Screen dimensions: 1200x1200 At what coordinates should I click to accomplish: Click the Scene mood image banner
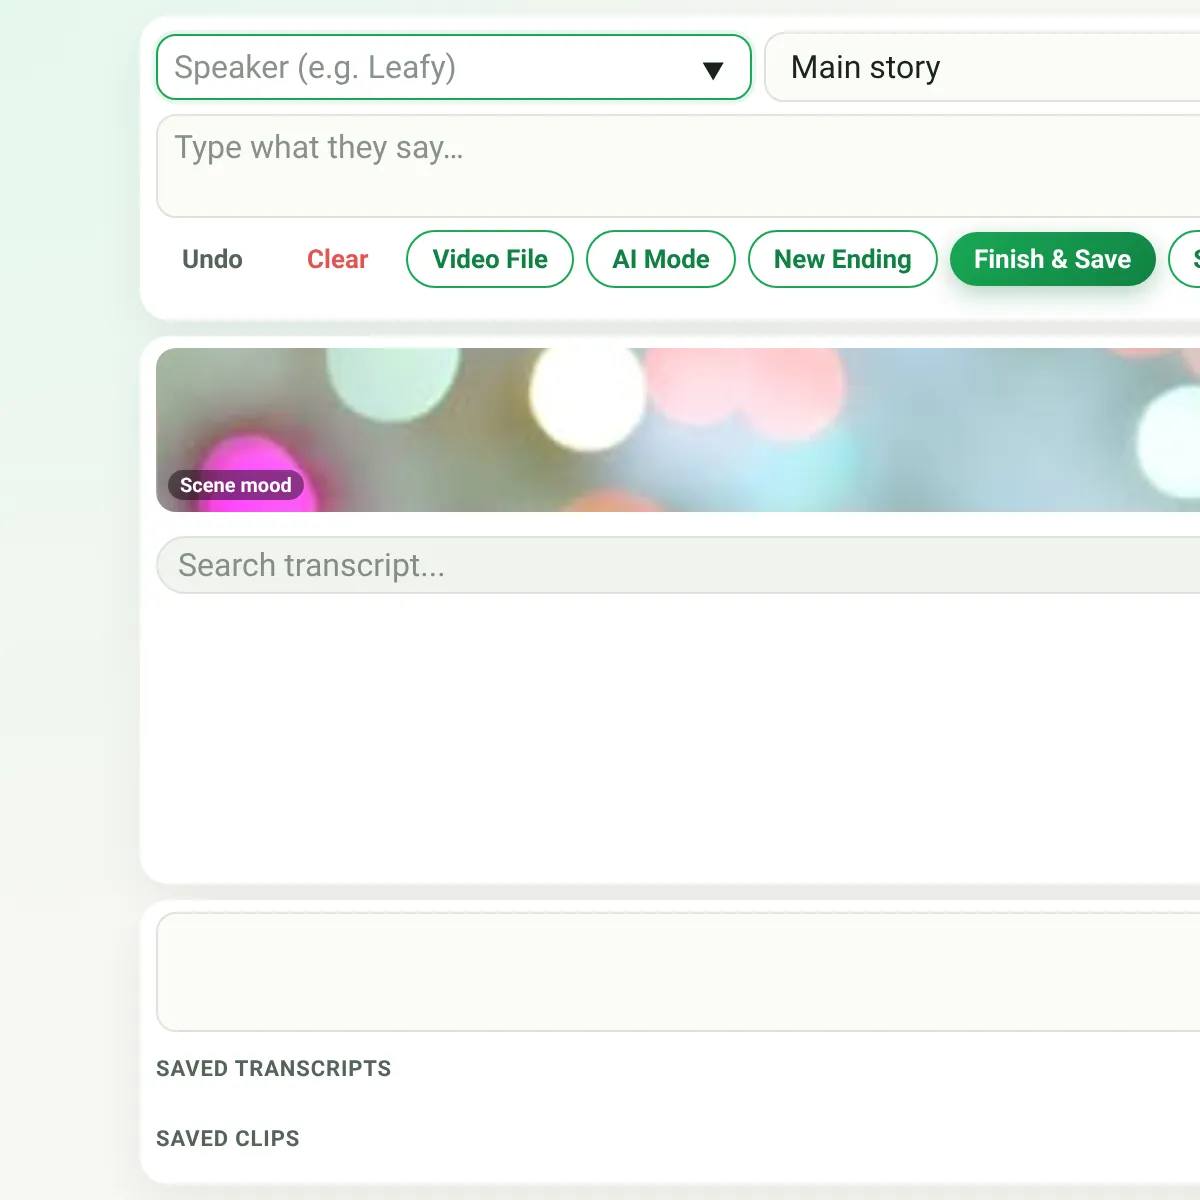click(x=678, y=430)
